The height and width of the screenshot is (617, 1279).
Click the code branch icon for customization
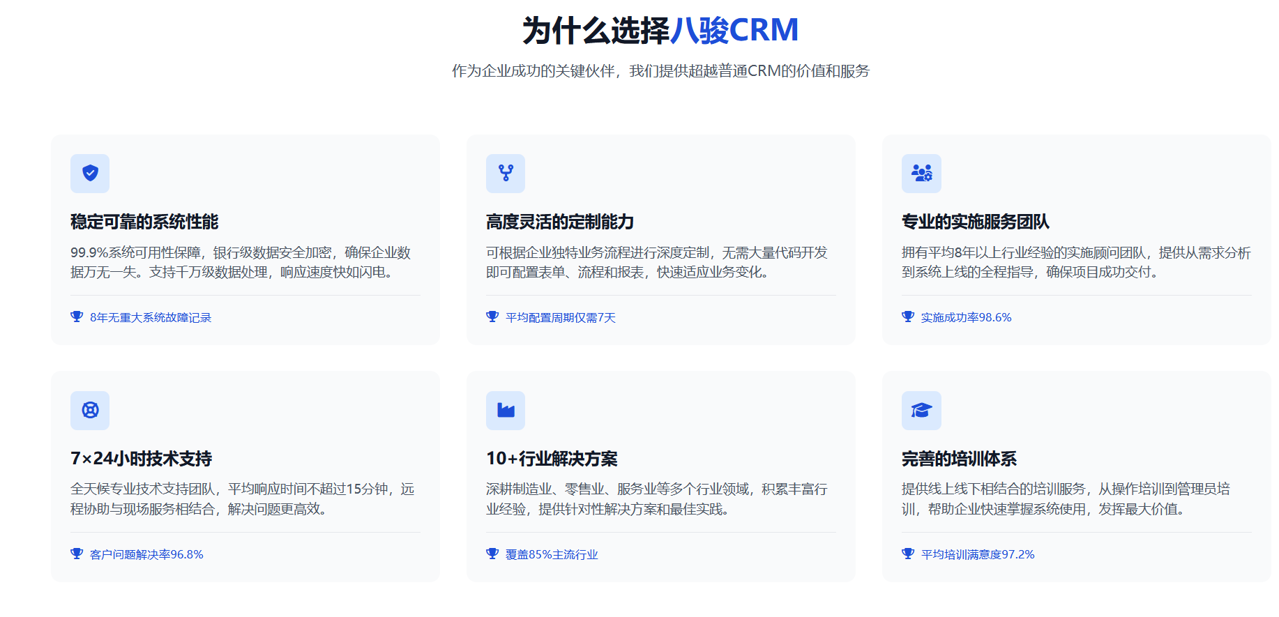click(x=505, y=173)
